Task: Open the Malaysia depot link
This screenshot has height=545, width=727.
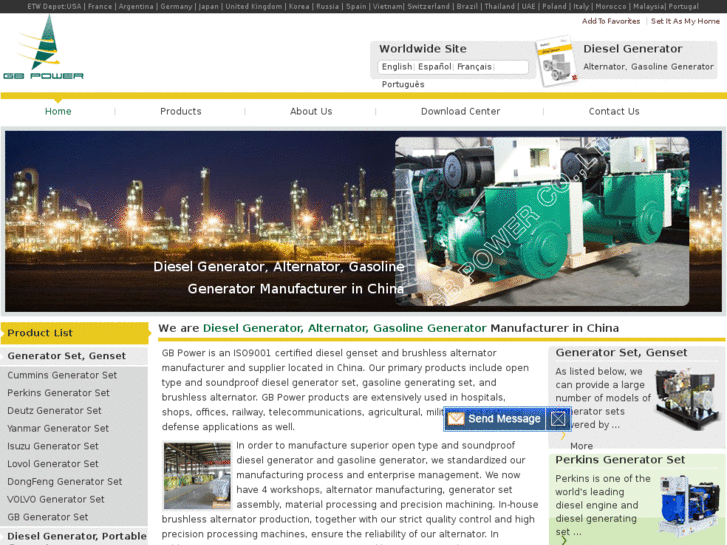Action: click(649, 6)
